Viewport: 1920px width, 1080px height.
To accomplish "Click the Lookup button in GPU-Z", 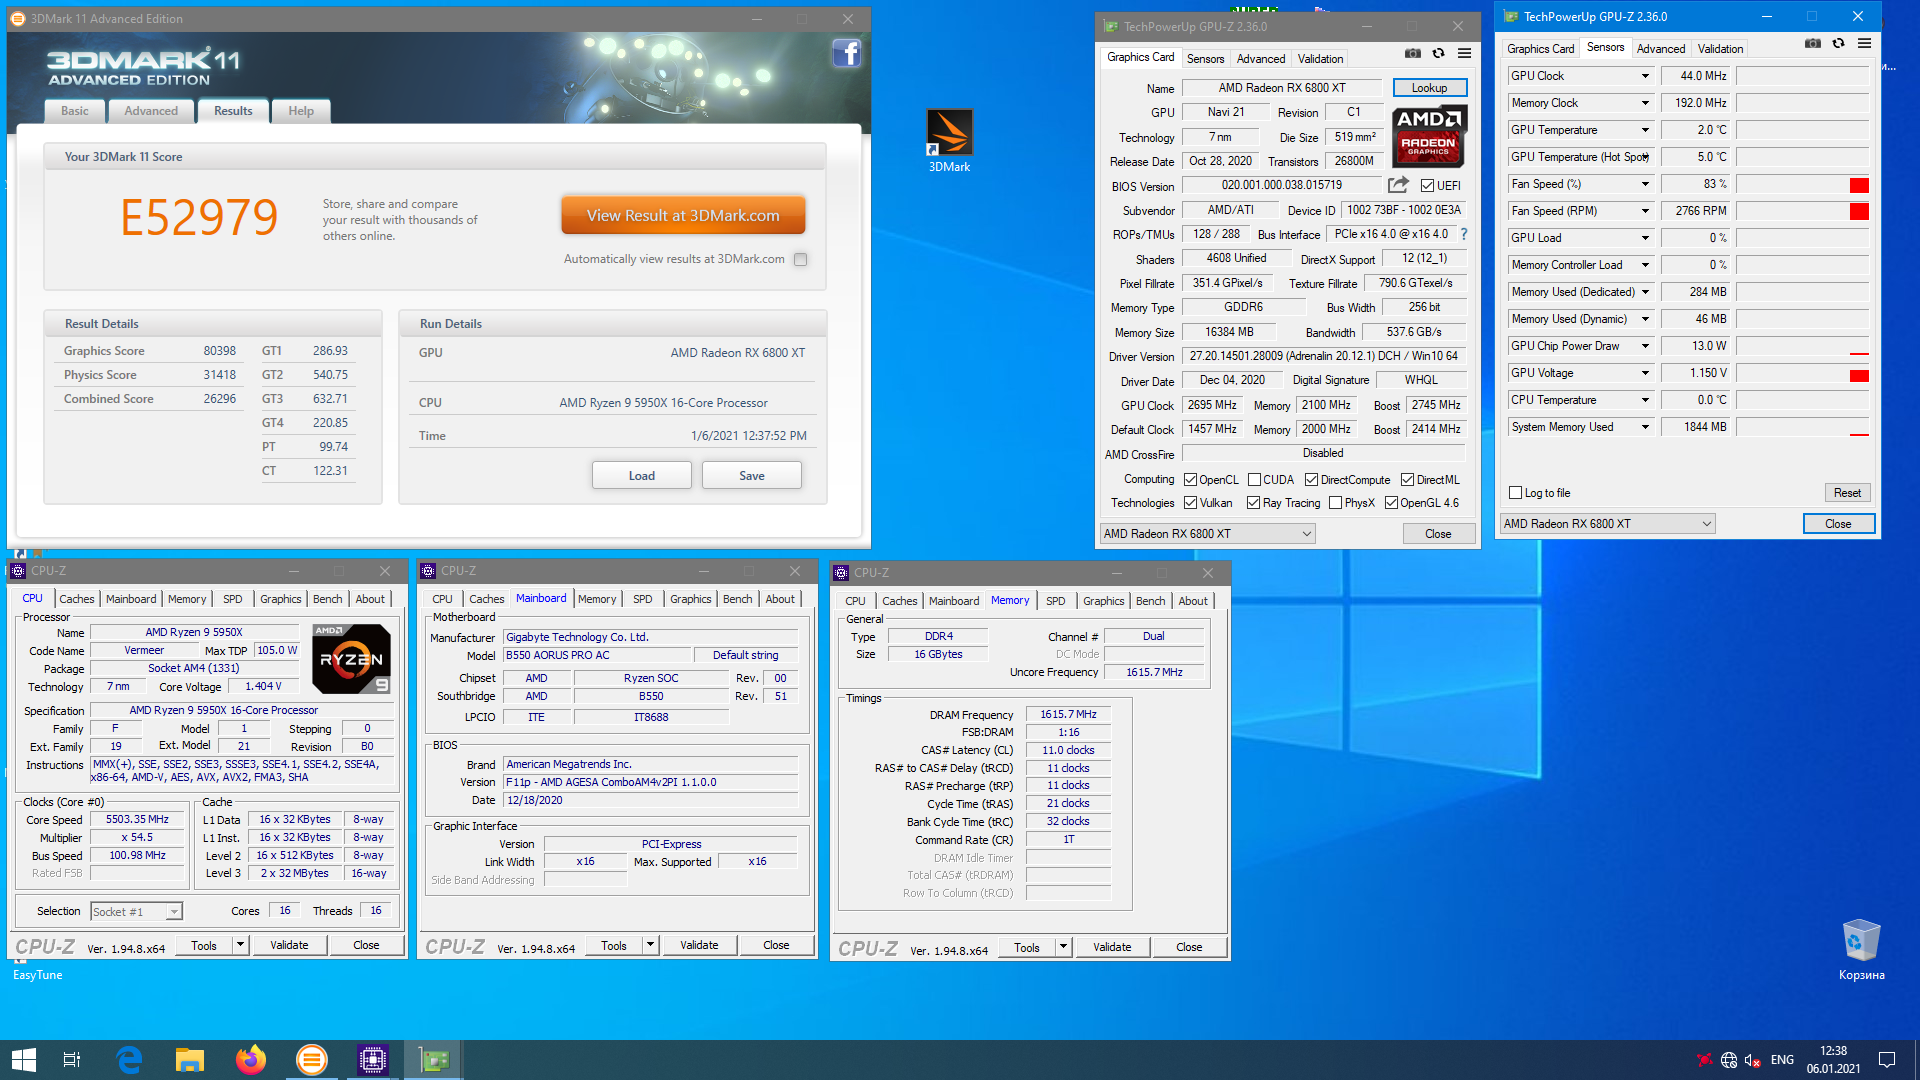I will click(x=1429, y=88).
